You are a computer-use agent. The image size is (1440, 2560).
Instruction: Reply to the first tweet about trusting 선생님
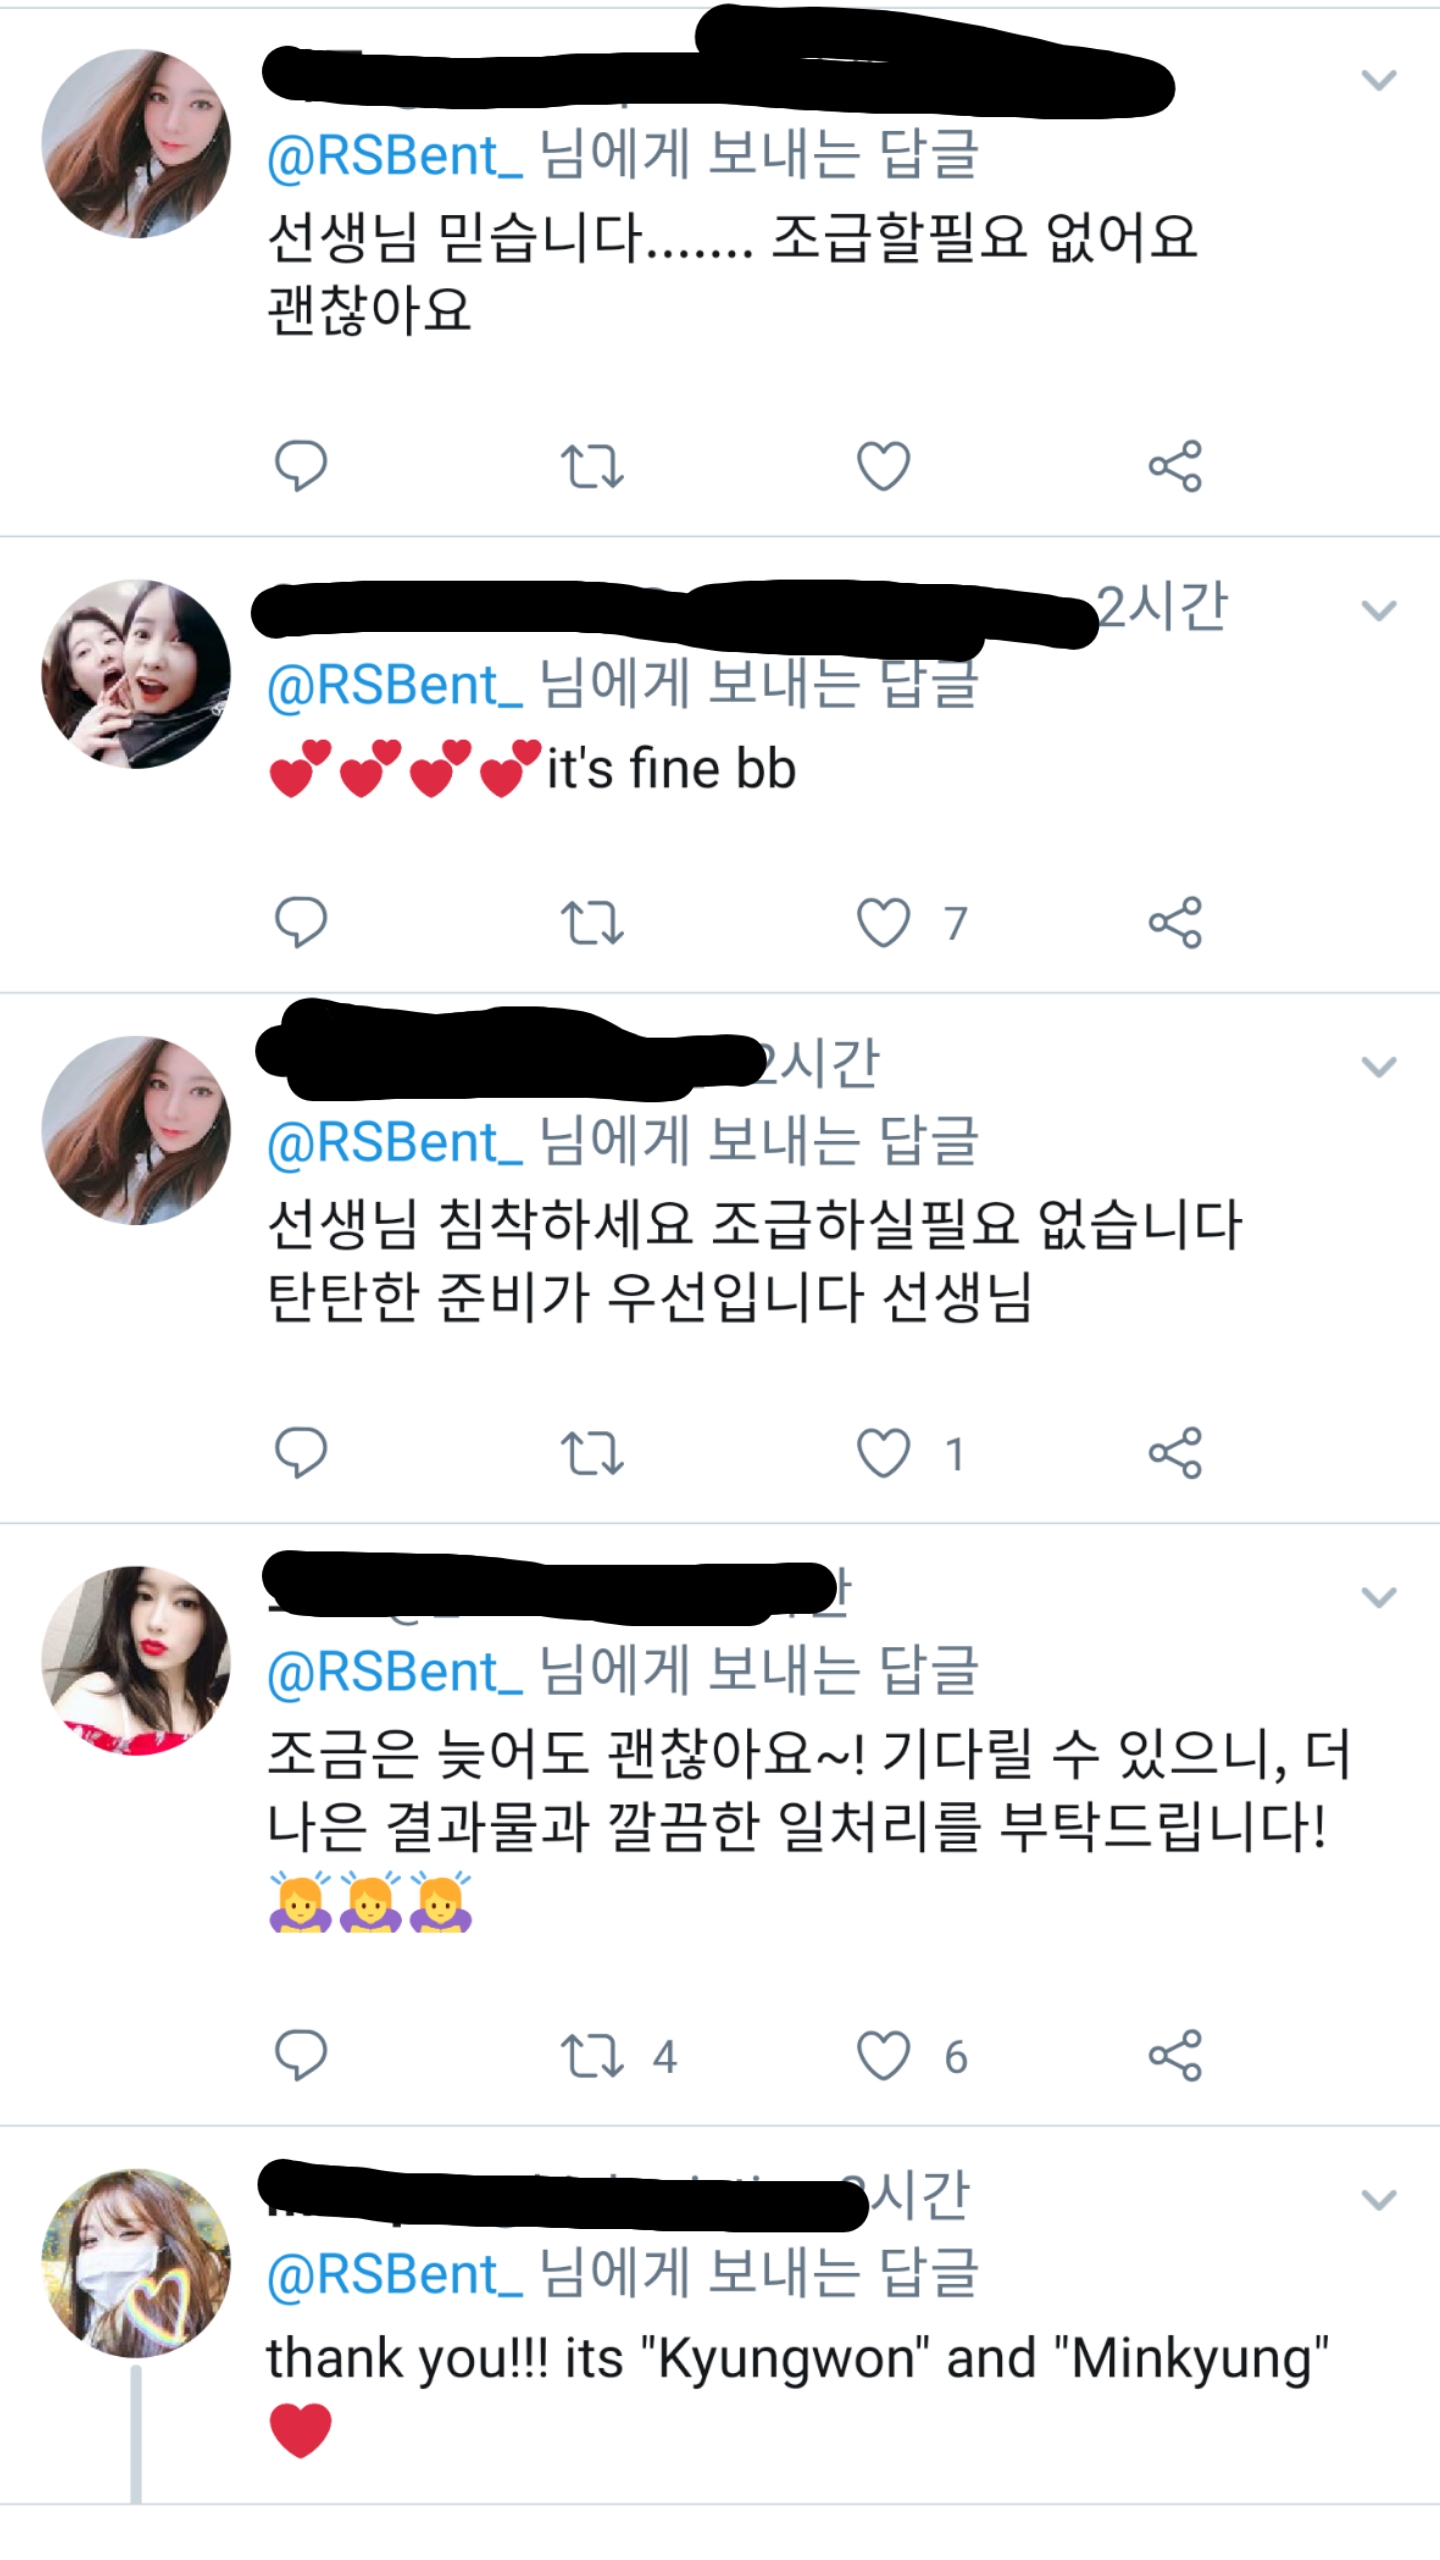302,466
